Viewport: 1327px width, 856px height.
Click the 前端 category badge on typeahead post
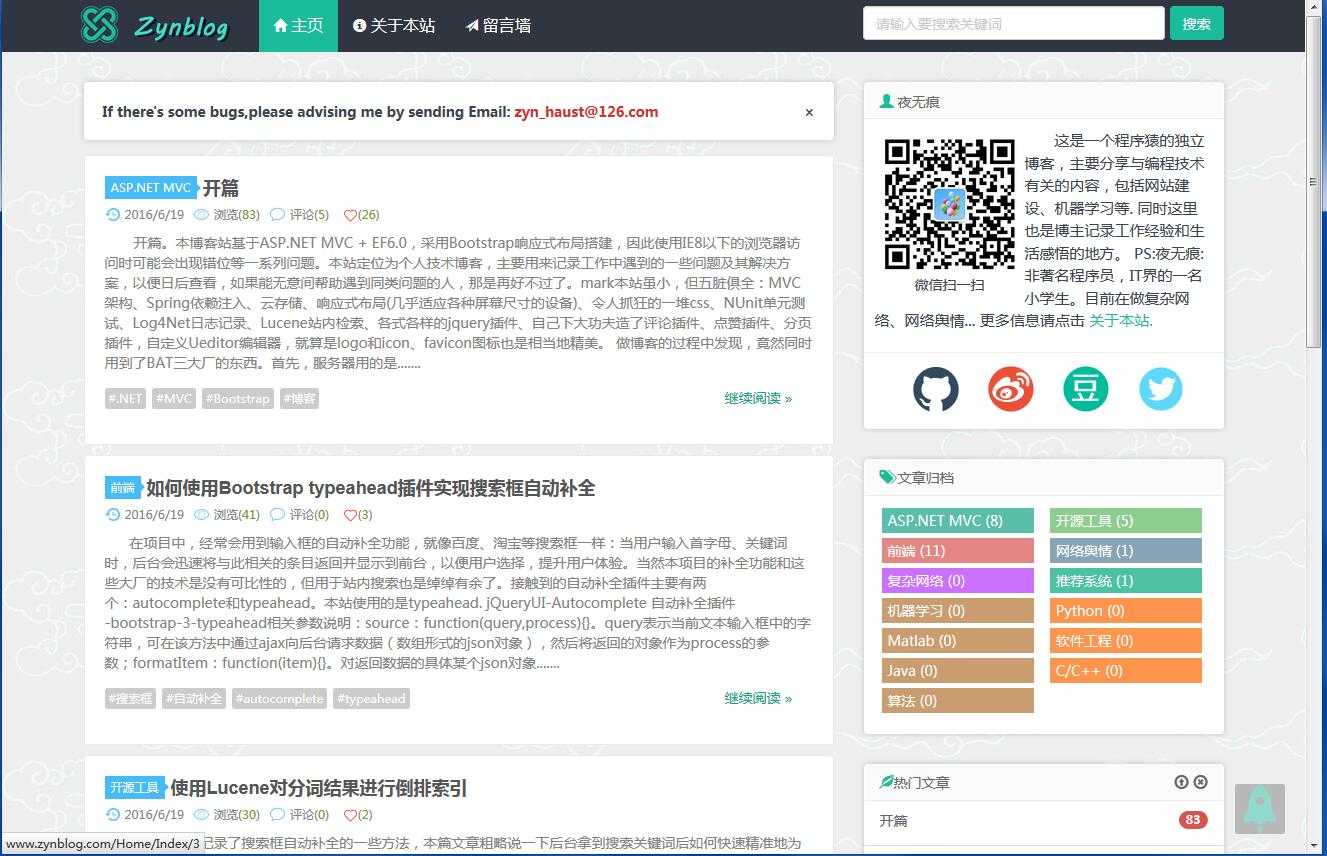(122, 488)
